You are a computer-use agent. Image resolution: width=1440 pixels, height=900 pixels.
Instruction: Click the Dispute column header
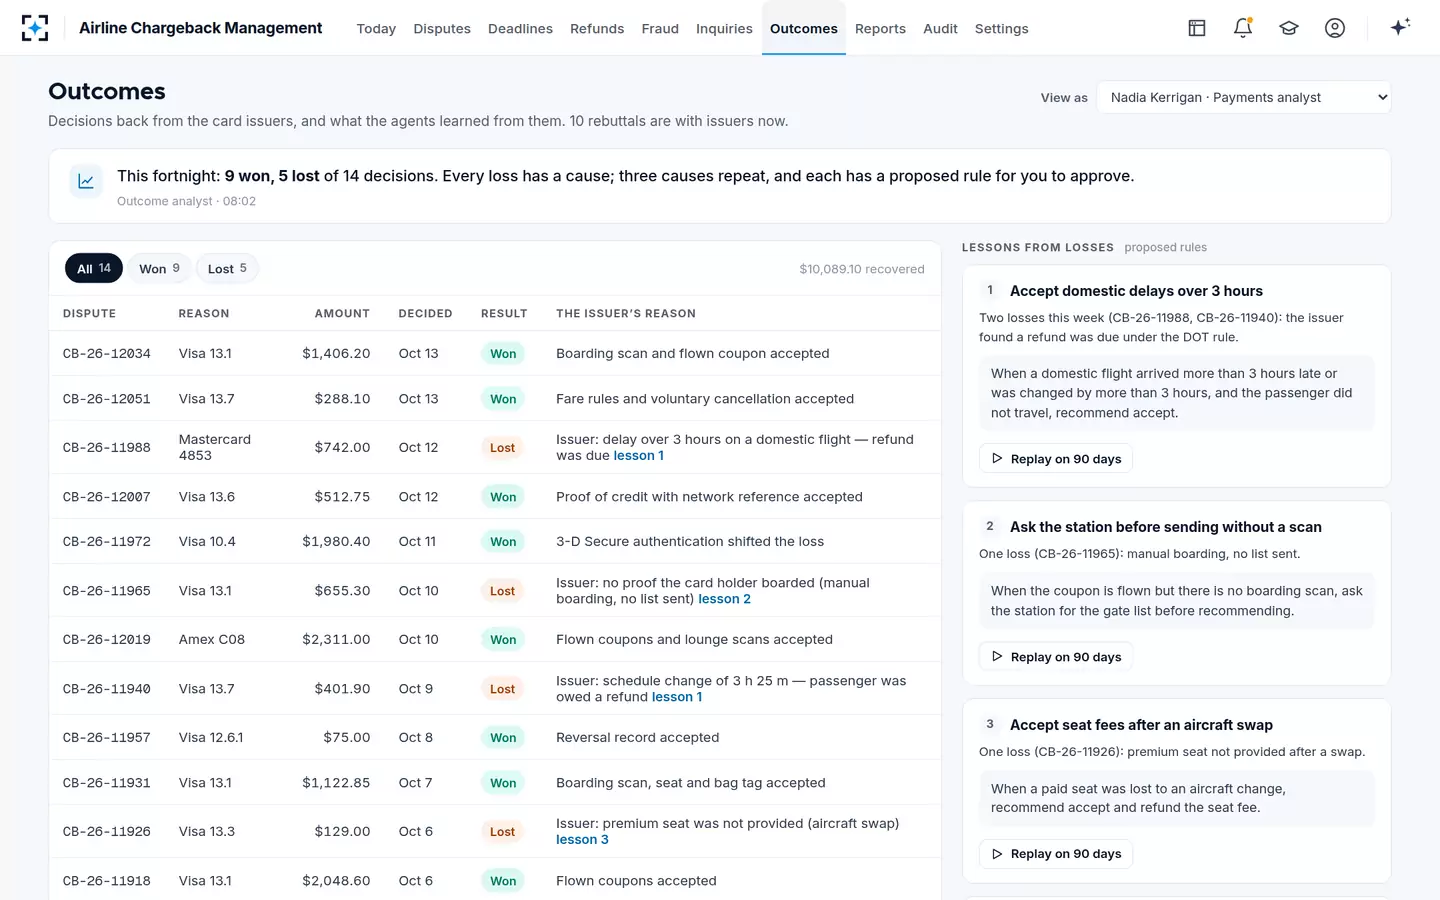point(89,314)
